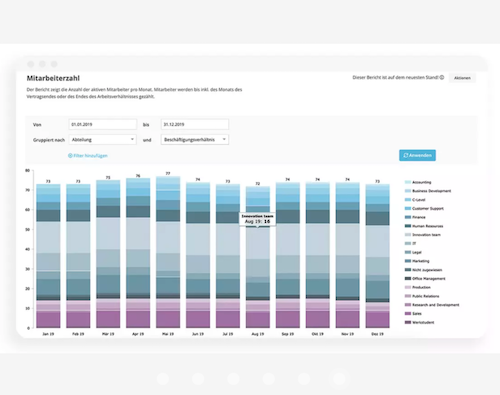Image resolution: width=500 pixels, height=395 pixels.
Task: Click the refresh icon on Anwenden button
Action: point(406,155)
